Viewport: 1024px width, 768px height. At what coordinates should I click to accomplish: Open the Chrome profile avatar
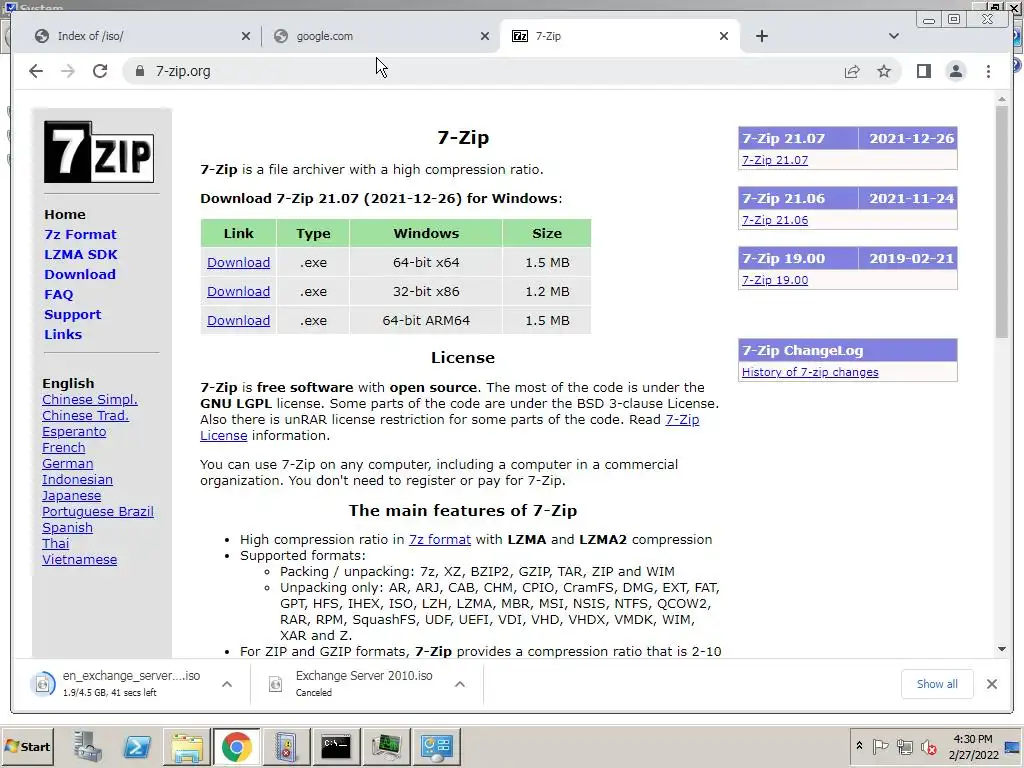tap(955, 71)
